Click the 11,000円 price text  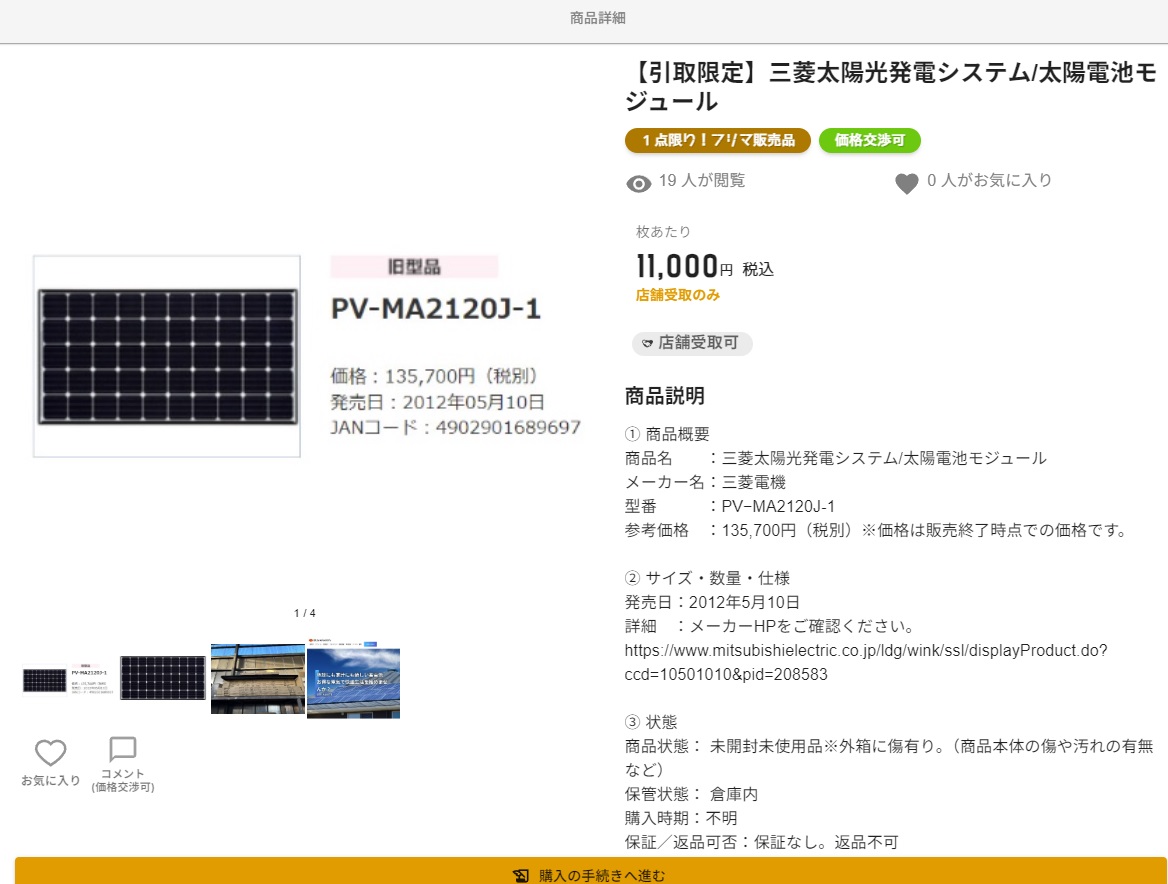pos(684,266)
